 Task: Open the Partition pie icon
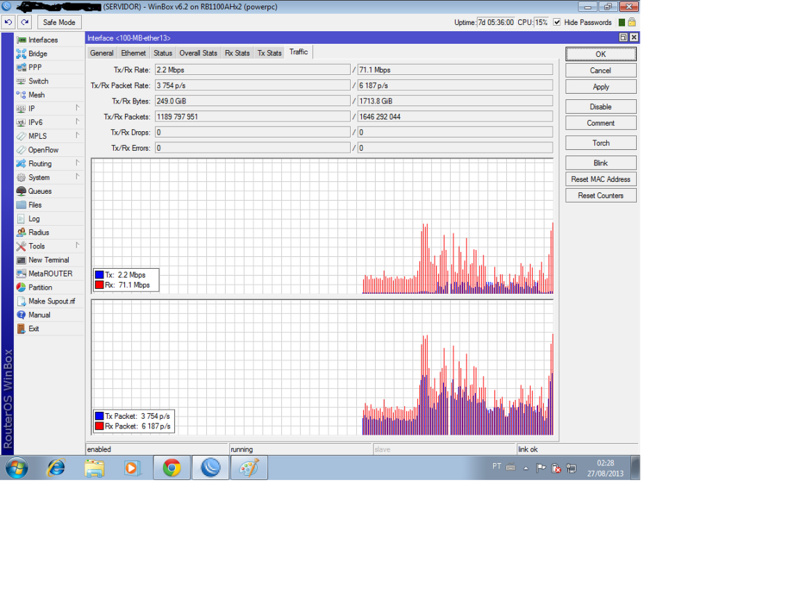[21, 288]
